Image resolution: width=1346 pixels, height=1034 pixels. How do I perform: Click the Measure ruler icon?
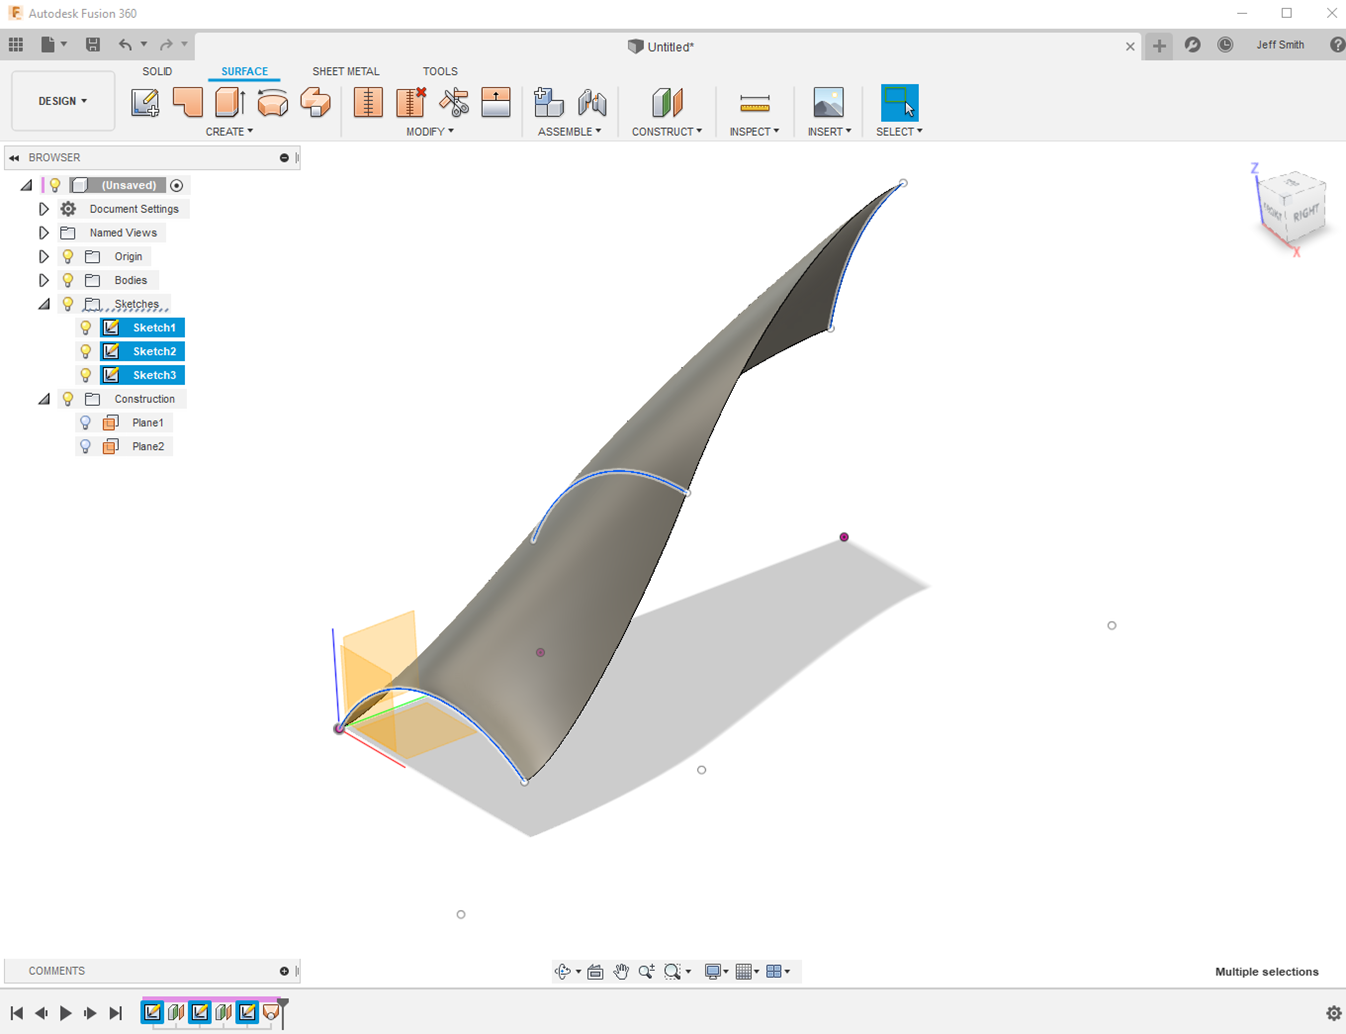click(754, 103)
